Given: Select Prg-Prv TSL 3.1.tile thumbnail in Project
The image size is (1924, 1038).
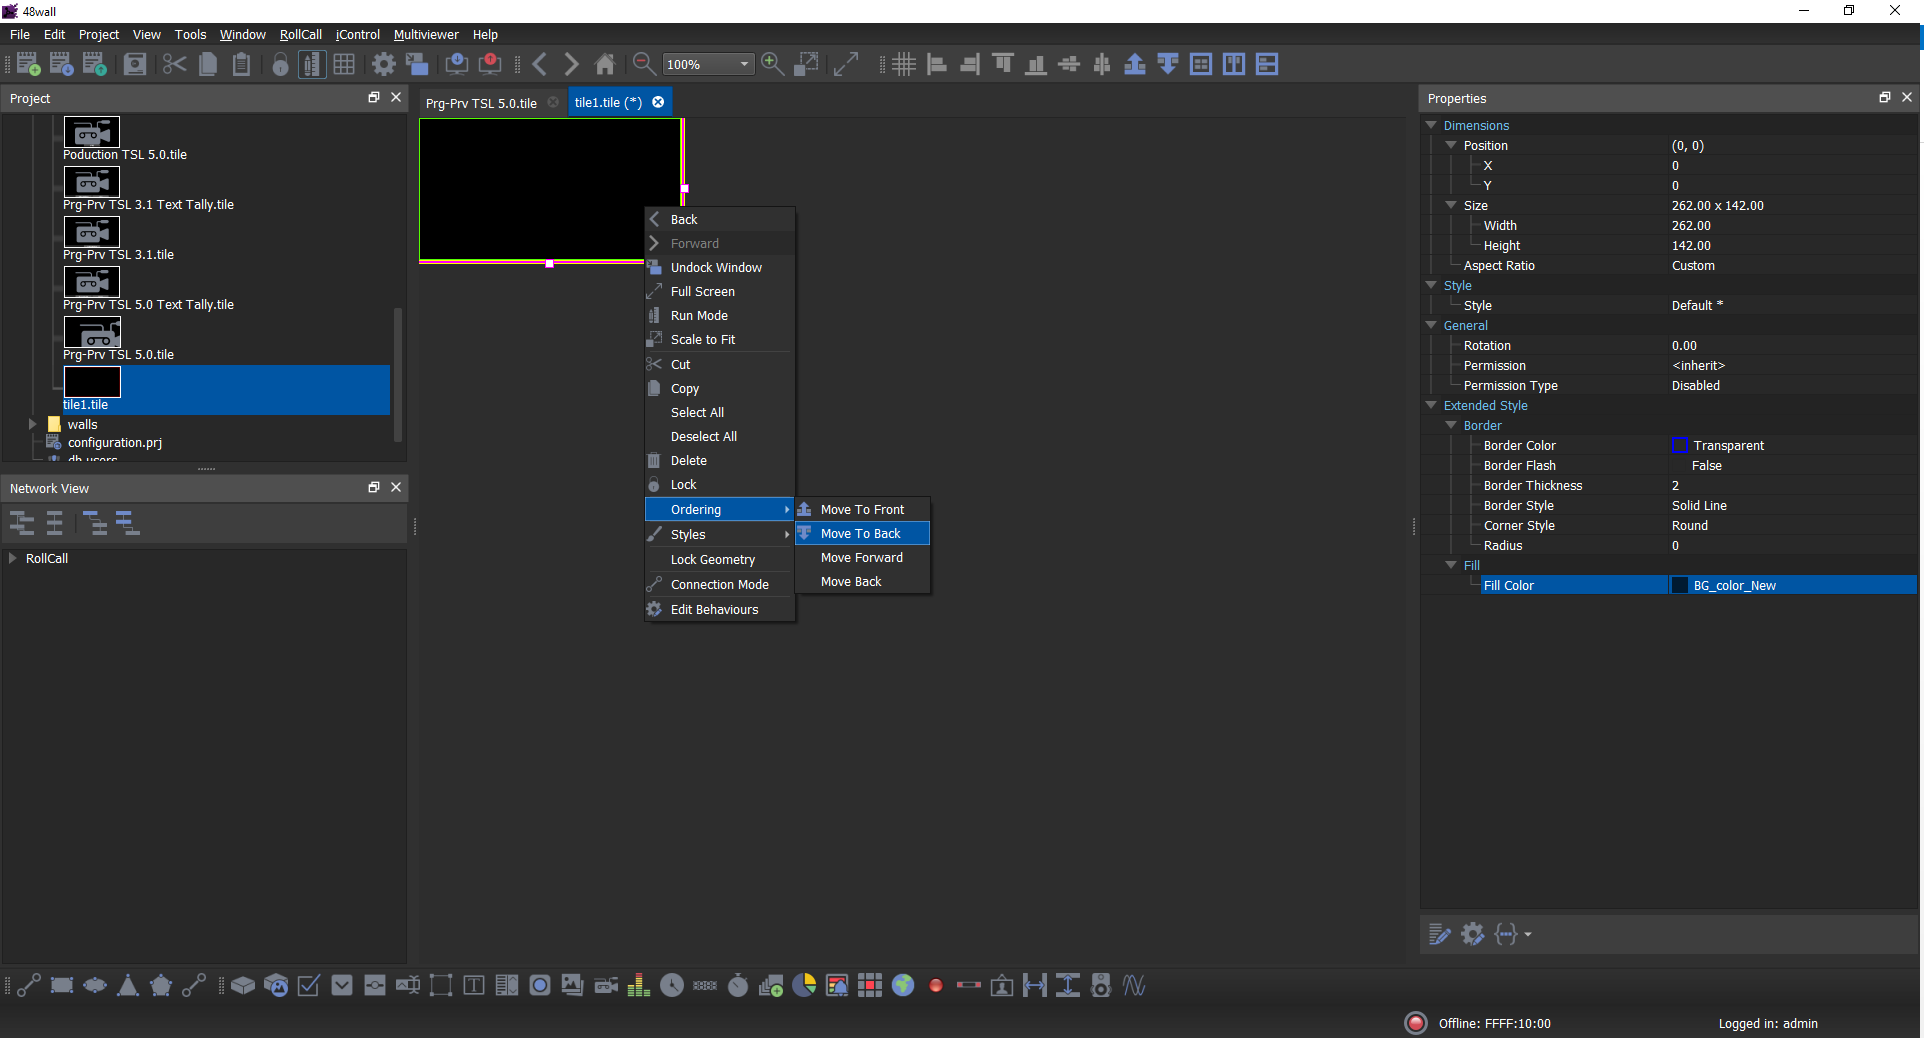Looking at the screenshot, I should pos(92,232).
